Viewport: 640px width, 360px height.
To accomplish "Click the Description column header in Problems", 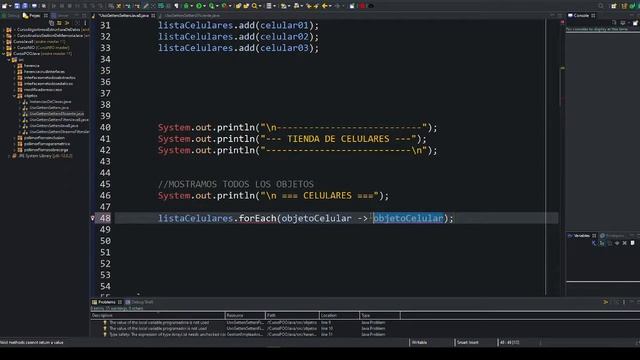I will point(158,316).
